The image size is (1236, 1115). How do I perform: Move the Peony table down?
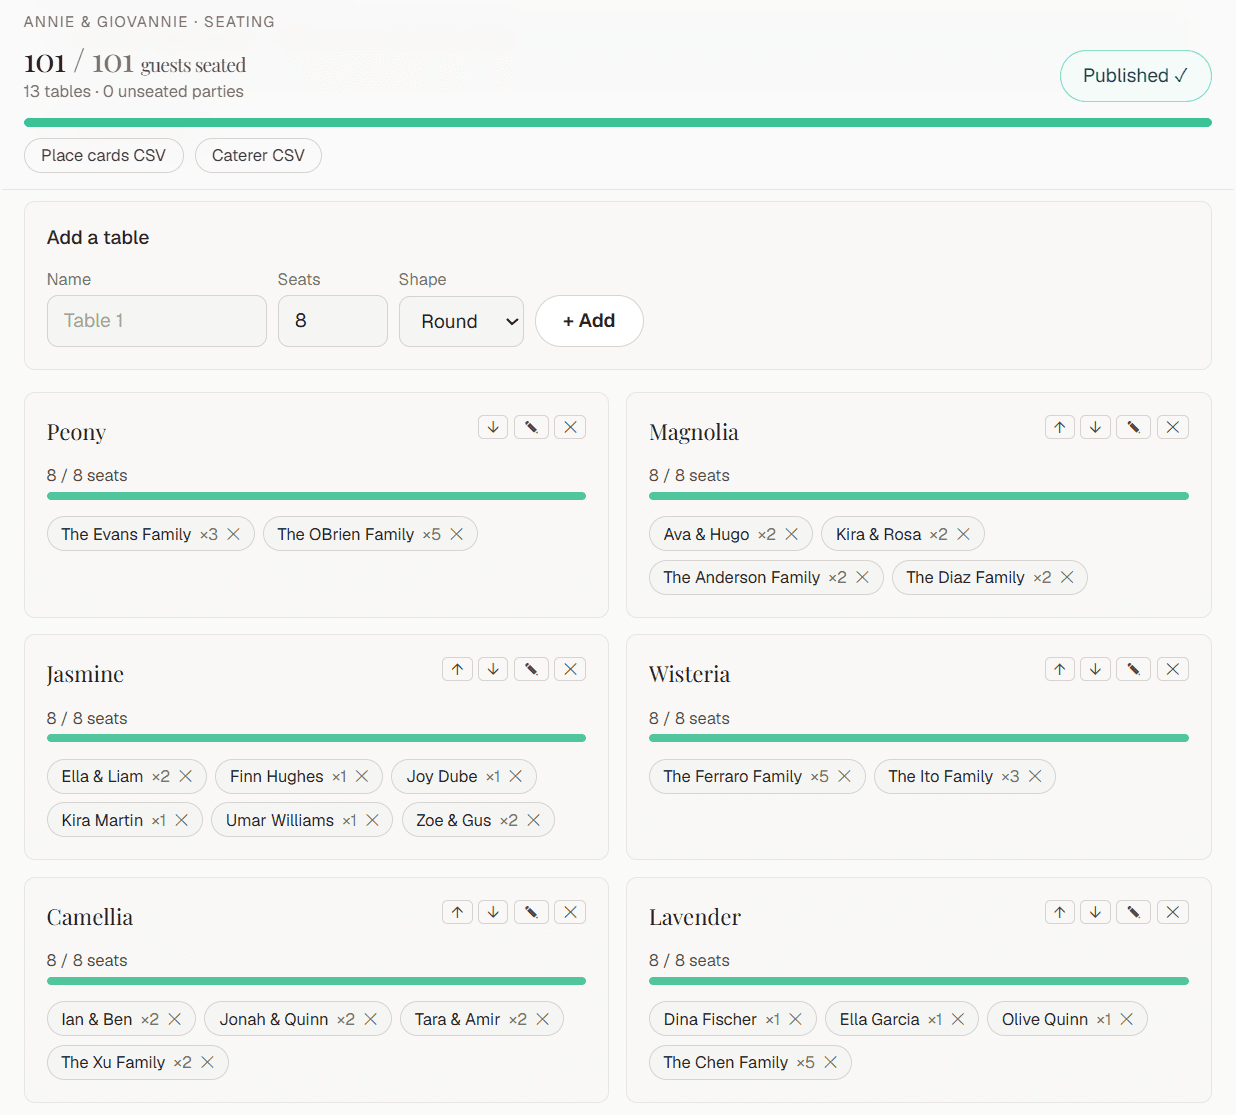pos(493,427)
